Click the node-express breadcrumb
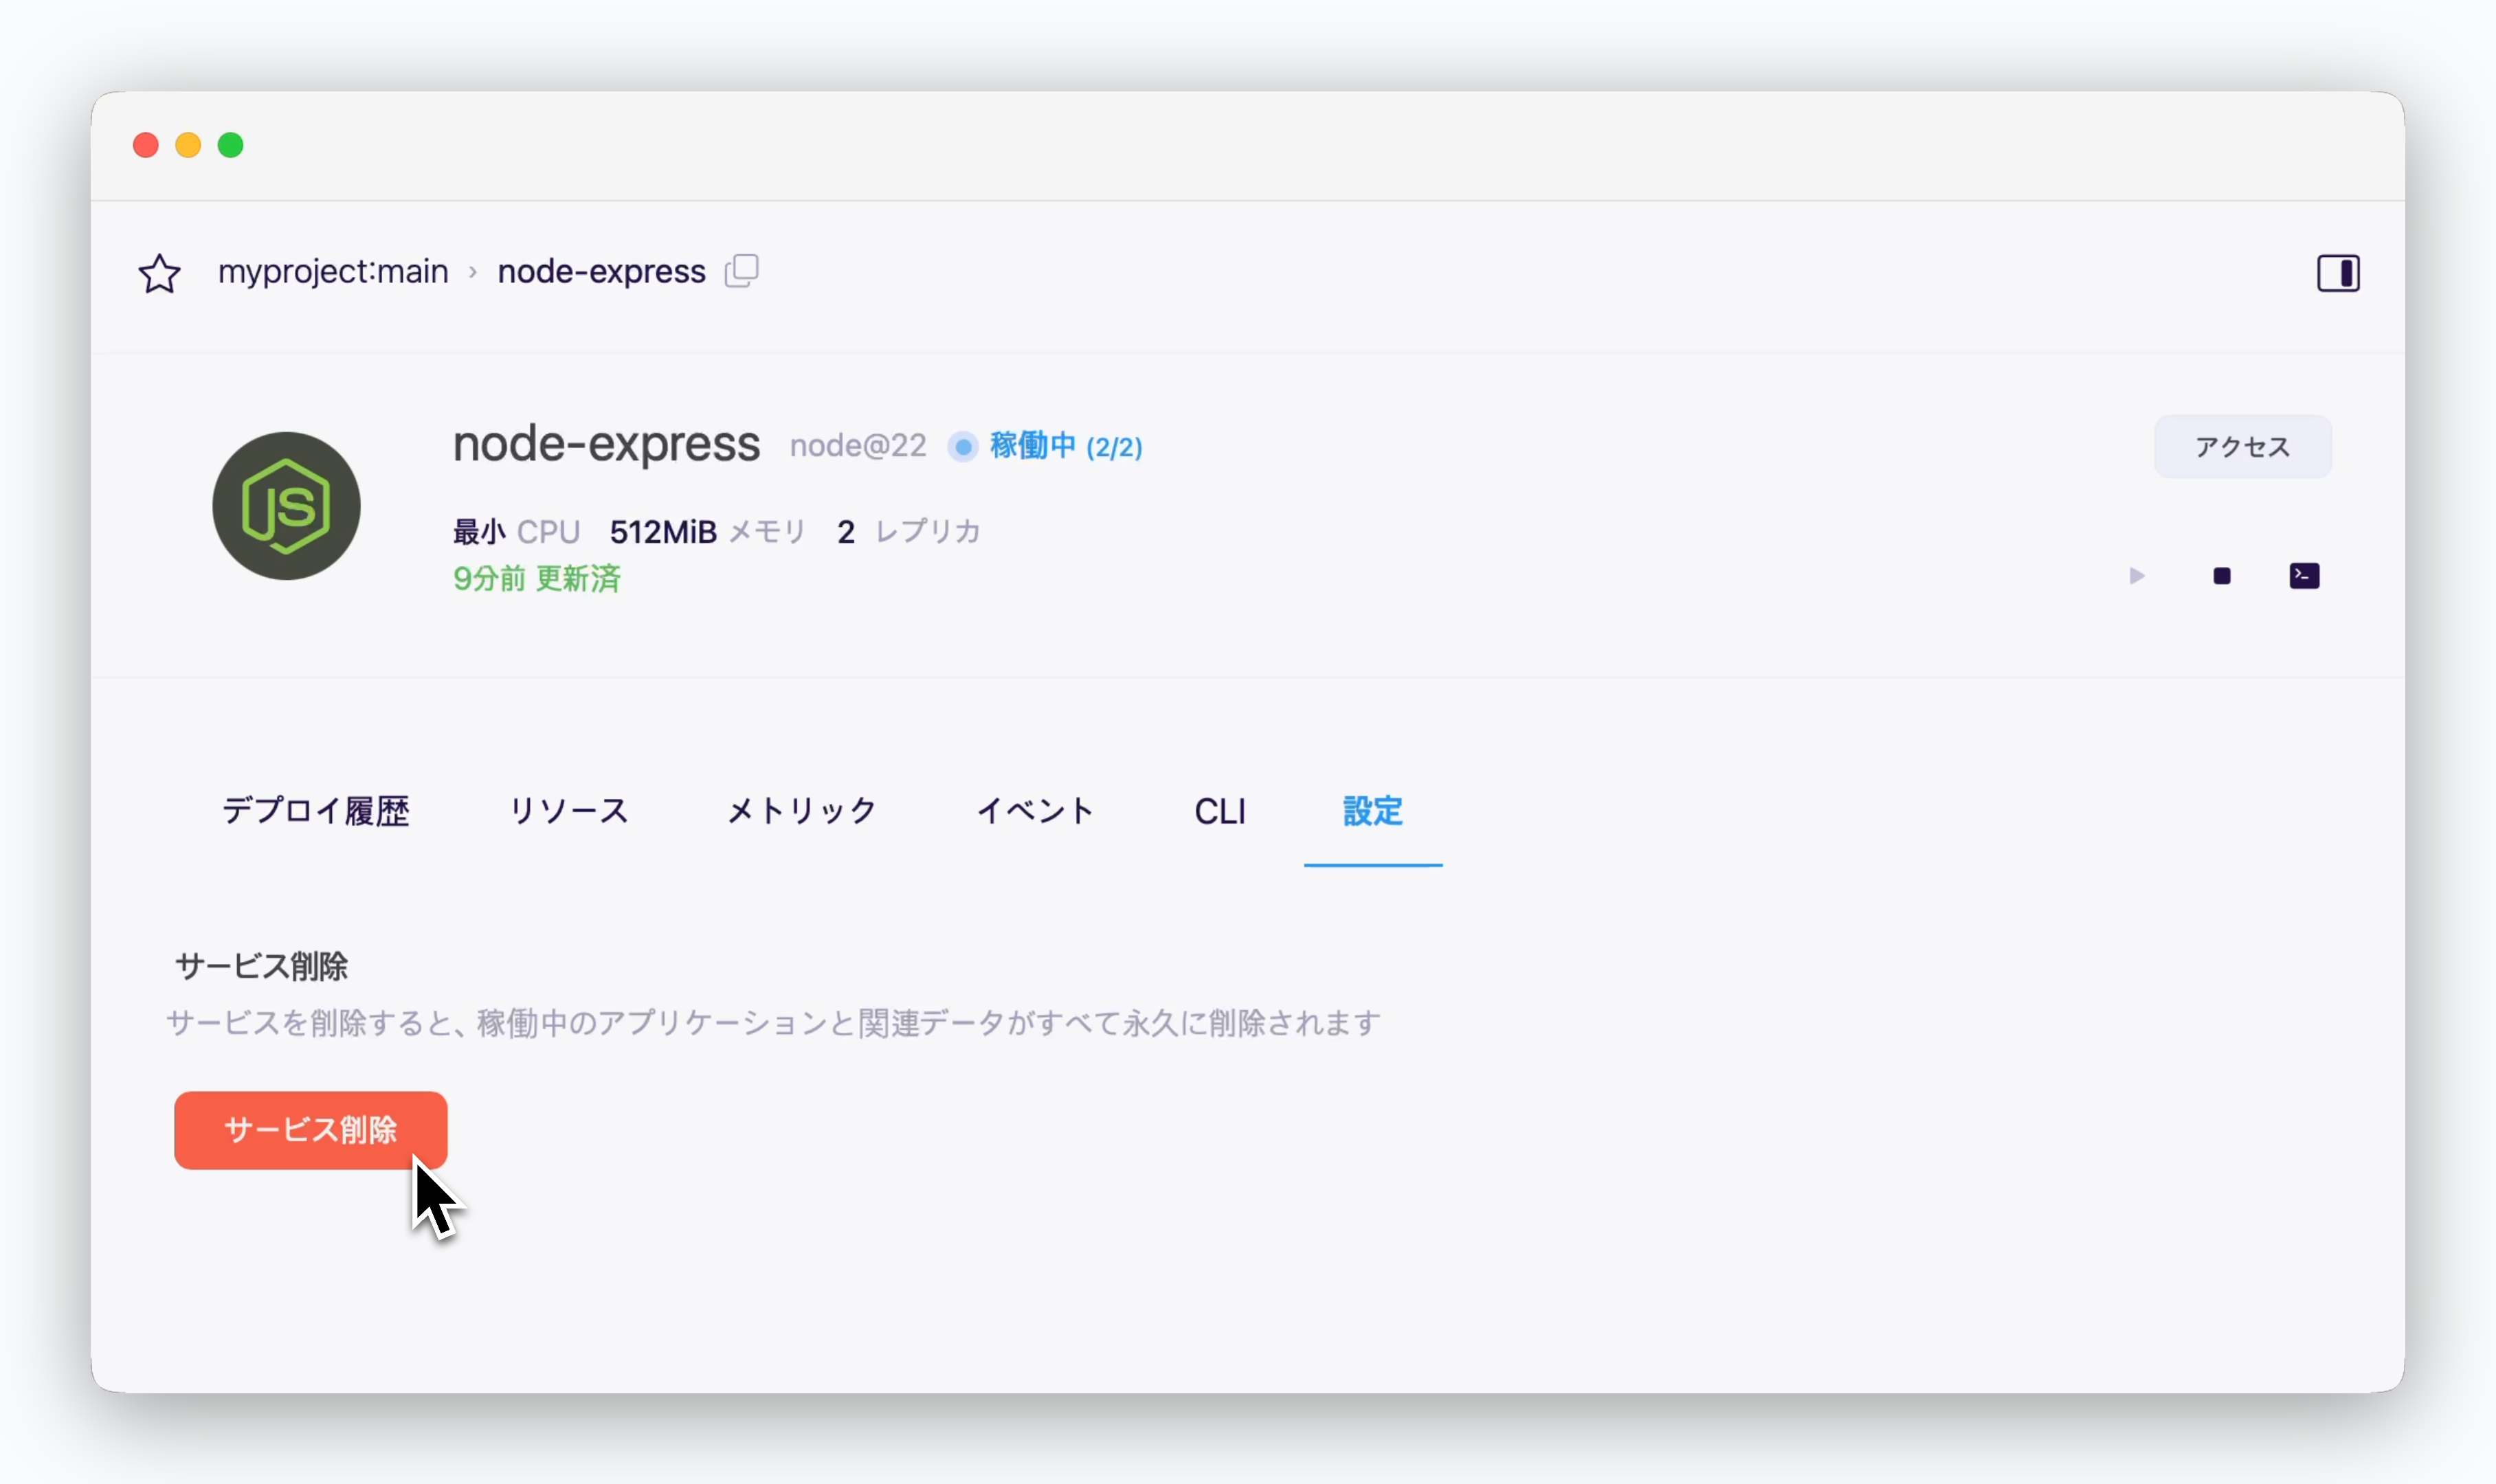Image resolution: width=2496 pixels, height=1484 pixels. 601,272
